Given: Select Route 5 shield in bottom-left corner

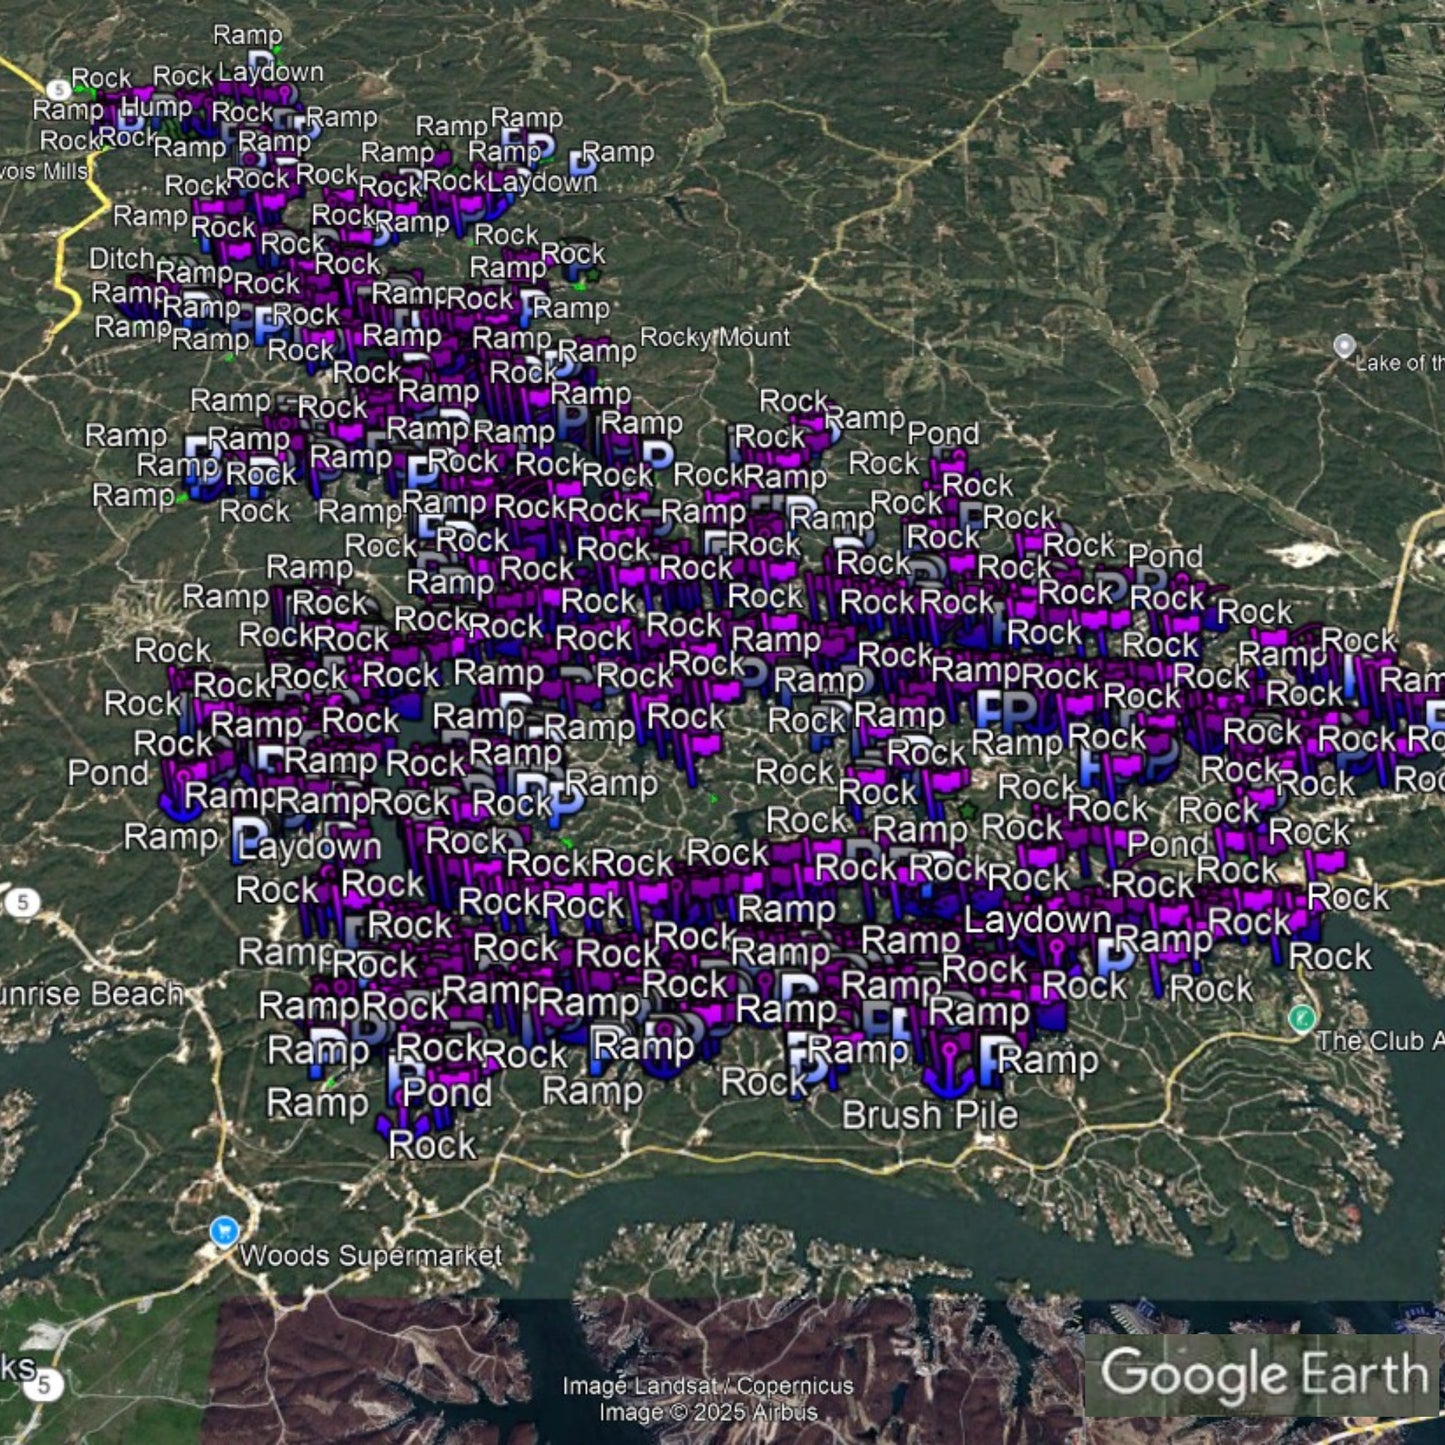Looking at the screenshot, I should 44,1385.
